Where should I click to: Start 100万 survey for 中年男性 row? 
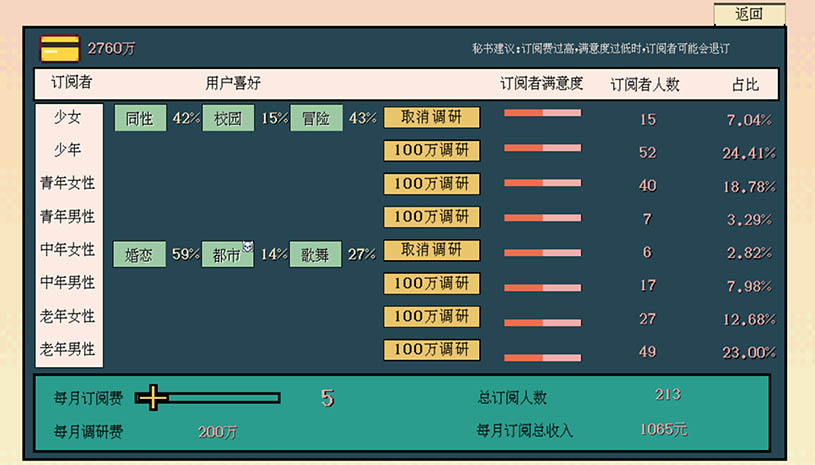point(431,284)
